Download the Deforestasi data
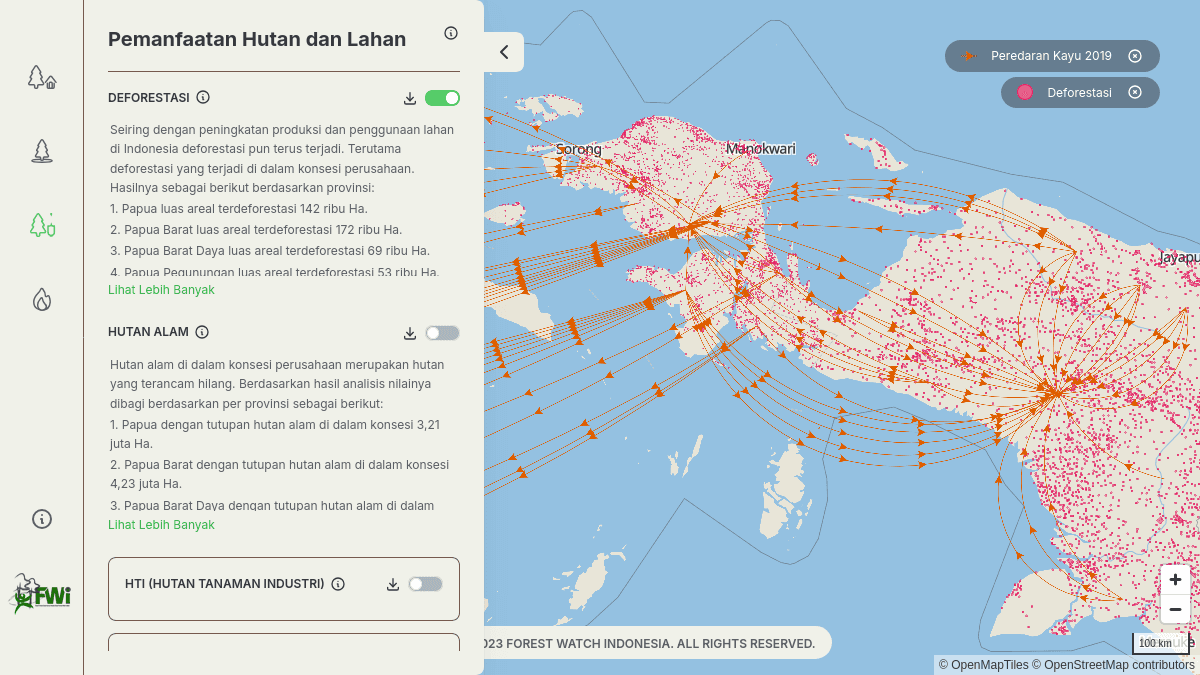The image size is (1200, 675). [410, 98]
